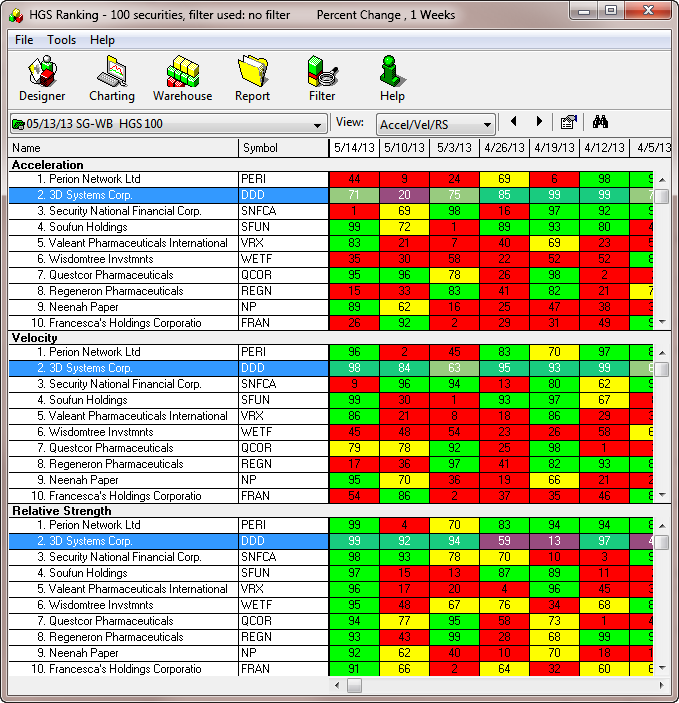
Task: Click Francesca's 5/10/13 Acceleration value 92
Action: [404, 323]
